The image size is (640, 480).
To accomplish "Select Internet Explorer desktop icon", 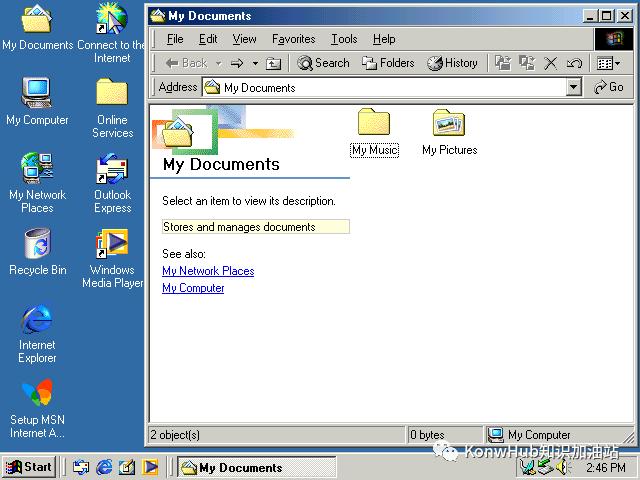I will [37, 320].
